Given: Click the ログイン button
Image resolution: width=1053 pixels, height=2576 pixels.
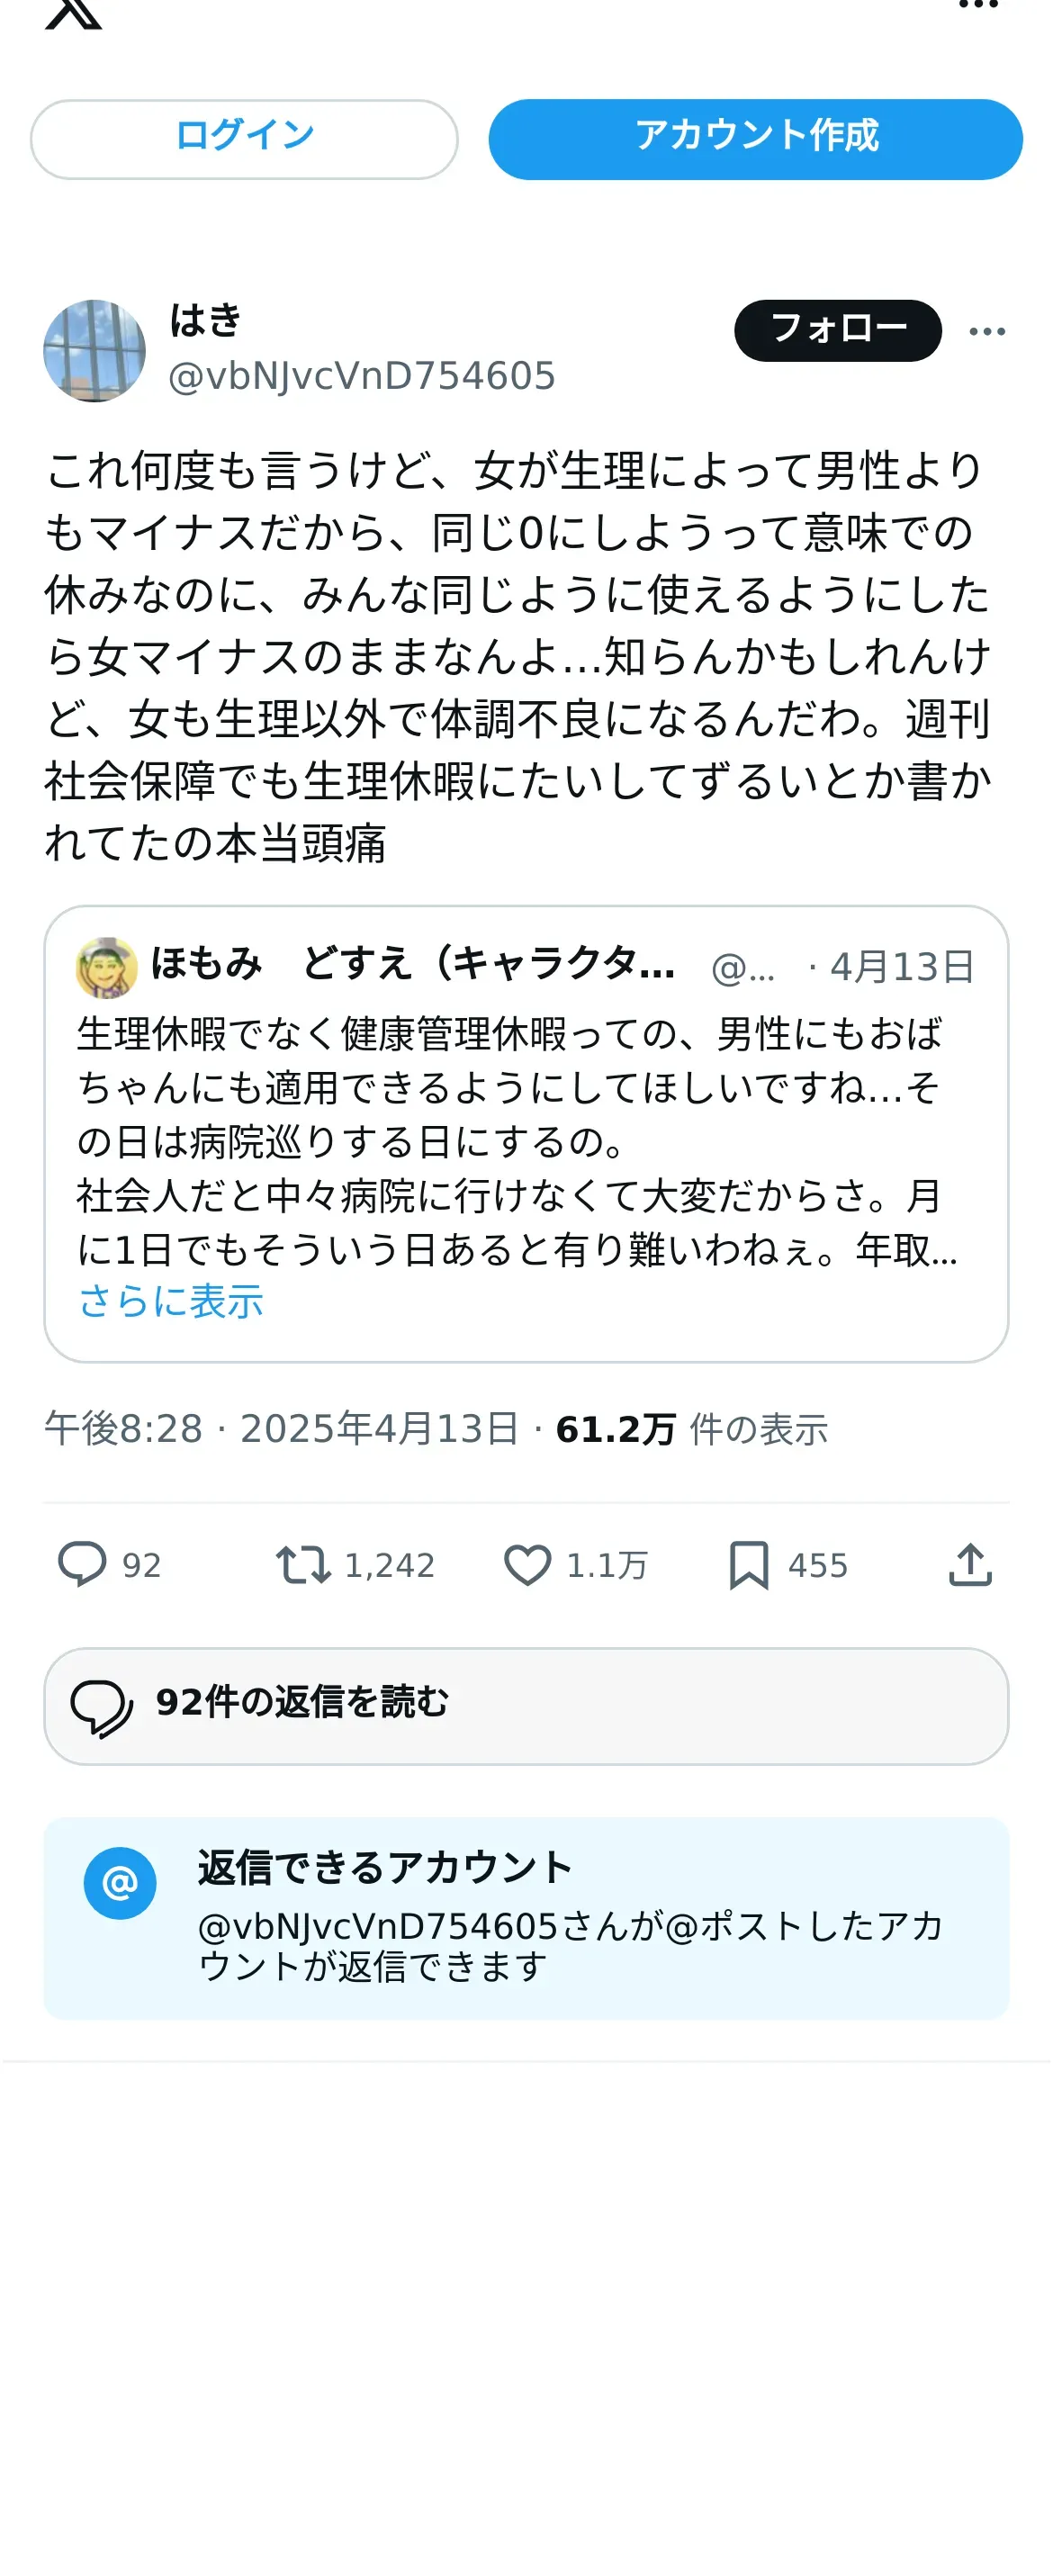Looking at the screenshot, I should pyautogui.click(x=244, y=139).
